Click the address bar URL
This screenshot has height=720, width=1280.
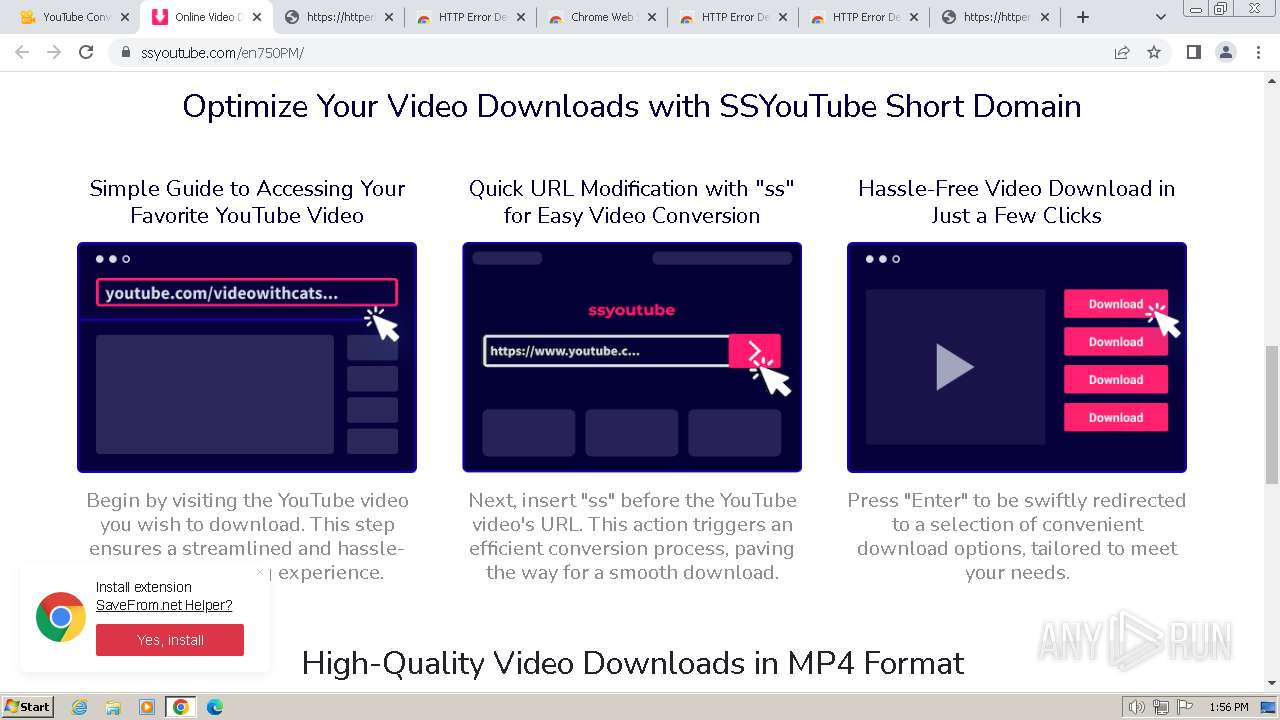pos(222,52)
